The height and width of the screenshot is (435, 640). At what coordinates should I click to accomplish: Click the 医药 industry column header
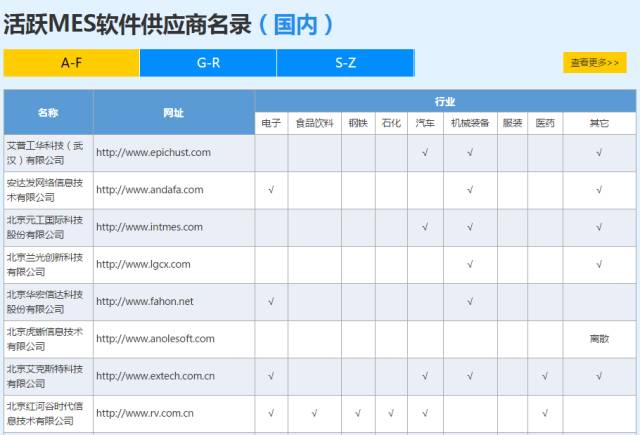(x=544, y=124)
